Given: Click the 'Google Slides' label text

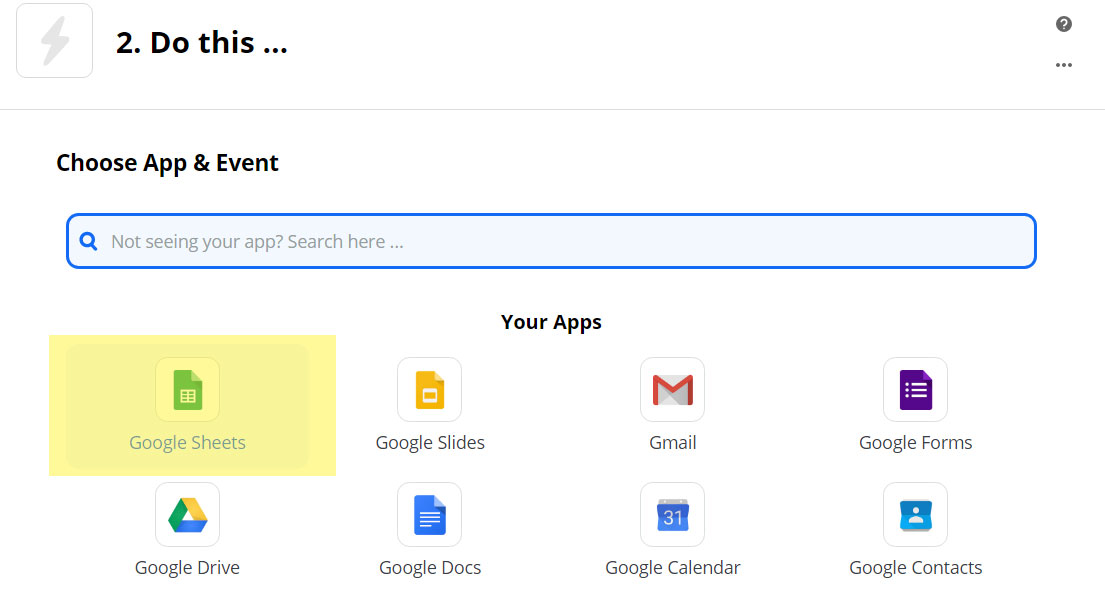Looking at the screenshot, I should (x=430, y=443).
